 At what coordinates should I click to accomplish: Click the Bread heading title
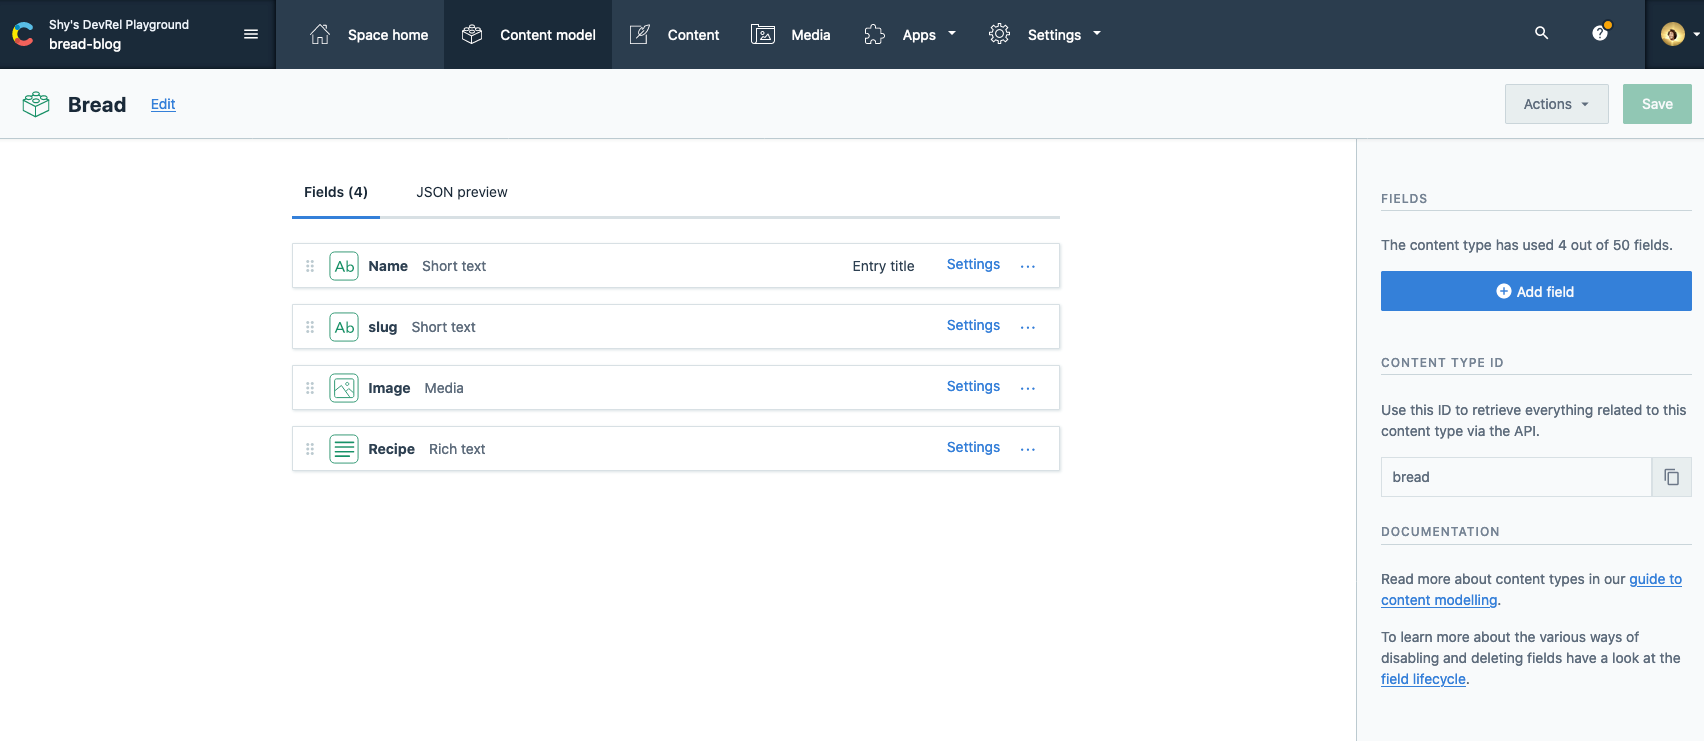pos(97,104)
